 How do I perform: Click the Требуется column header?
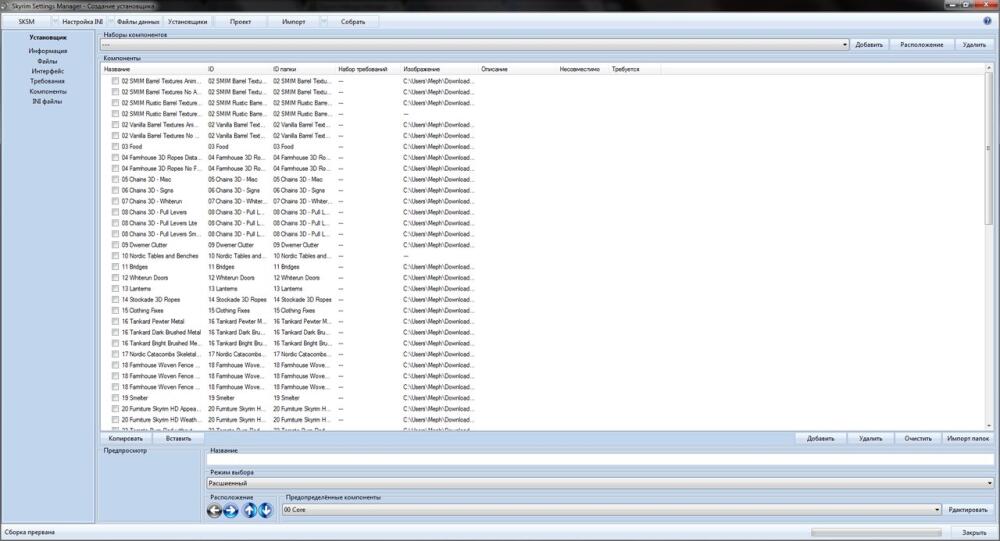(635, 69)
